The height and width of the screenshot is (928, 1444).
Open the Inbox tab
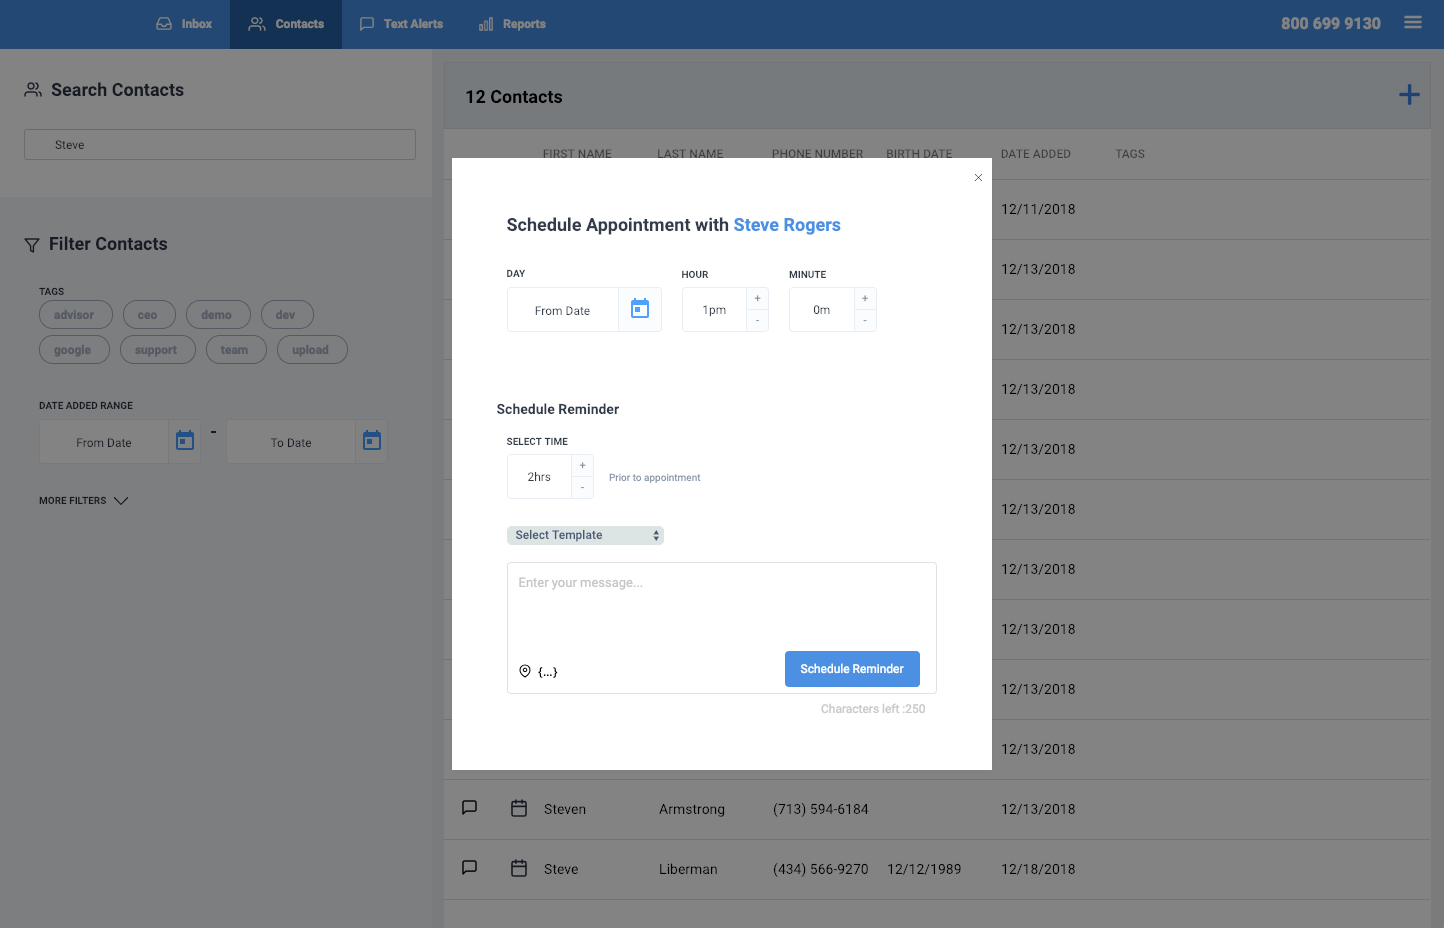[184, 24]
